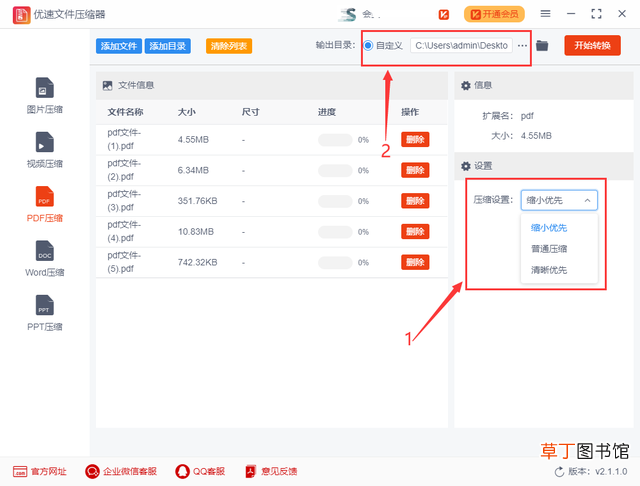Open output folder icon

click(542, 45)
